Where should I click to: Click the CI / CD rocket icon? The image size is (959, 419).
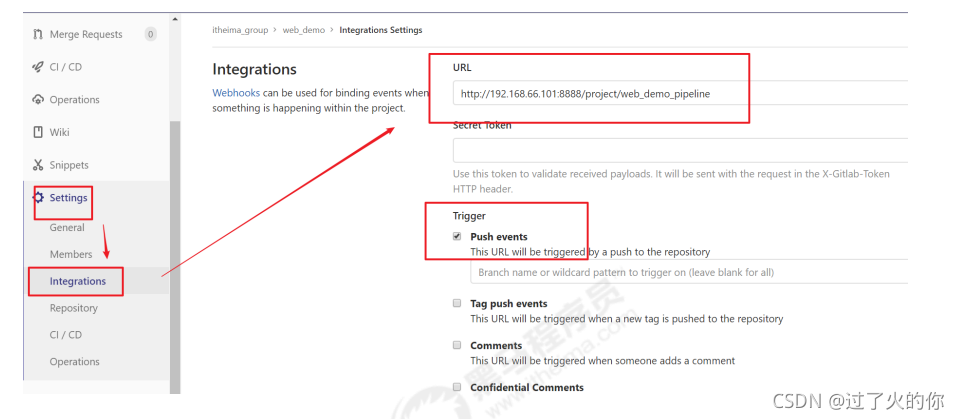click(37, 67)
